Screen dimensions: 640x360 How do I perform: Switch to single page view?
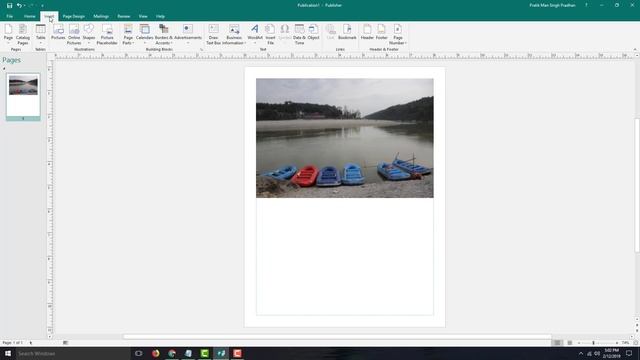pyautogui.click(x=557, y=343)
